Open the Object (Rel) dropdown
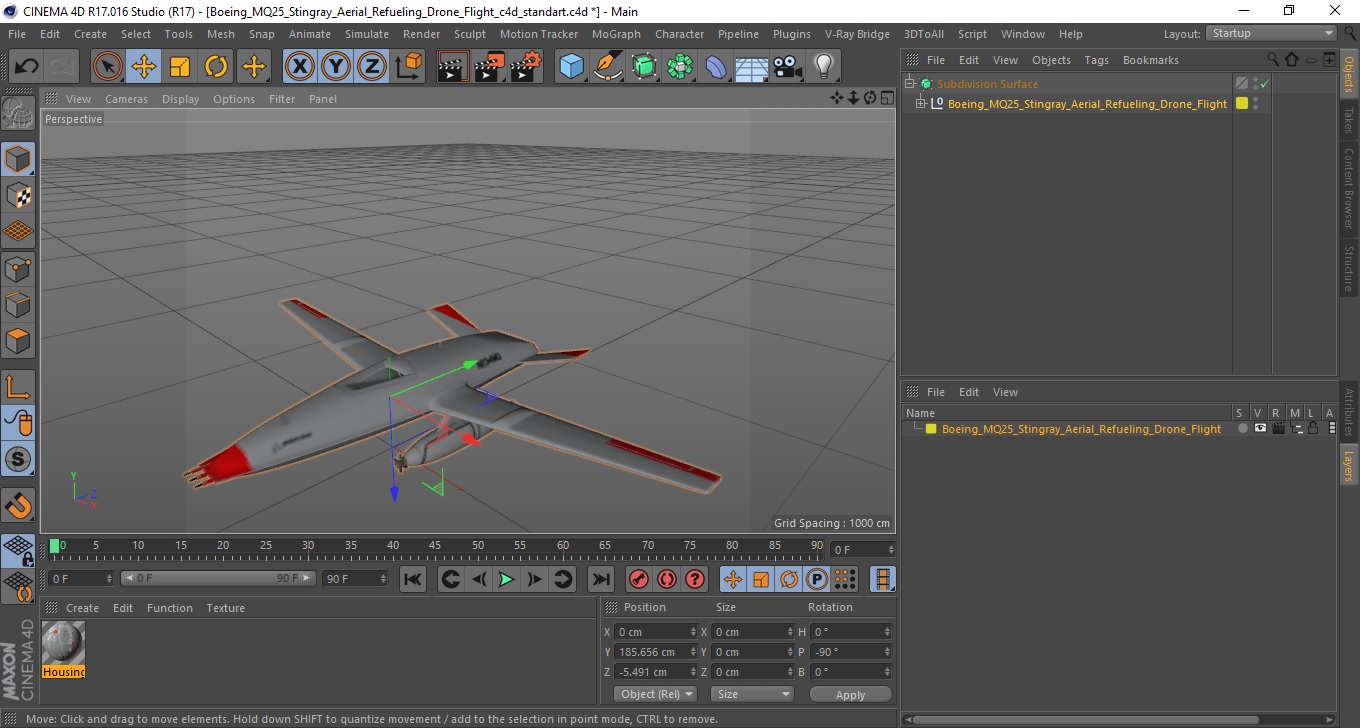Screen dimensions: 1360x728 [x=655, y=694]
